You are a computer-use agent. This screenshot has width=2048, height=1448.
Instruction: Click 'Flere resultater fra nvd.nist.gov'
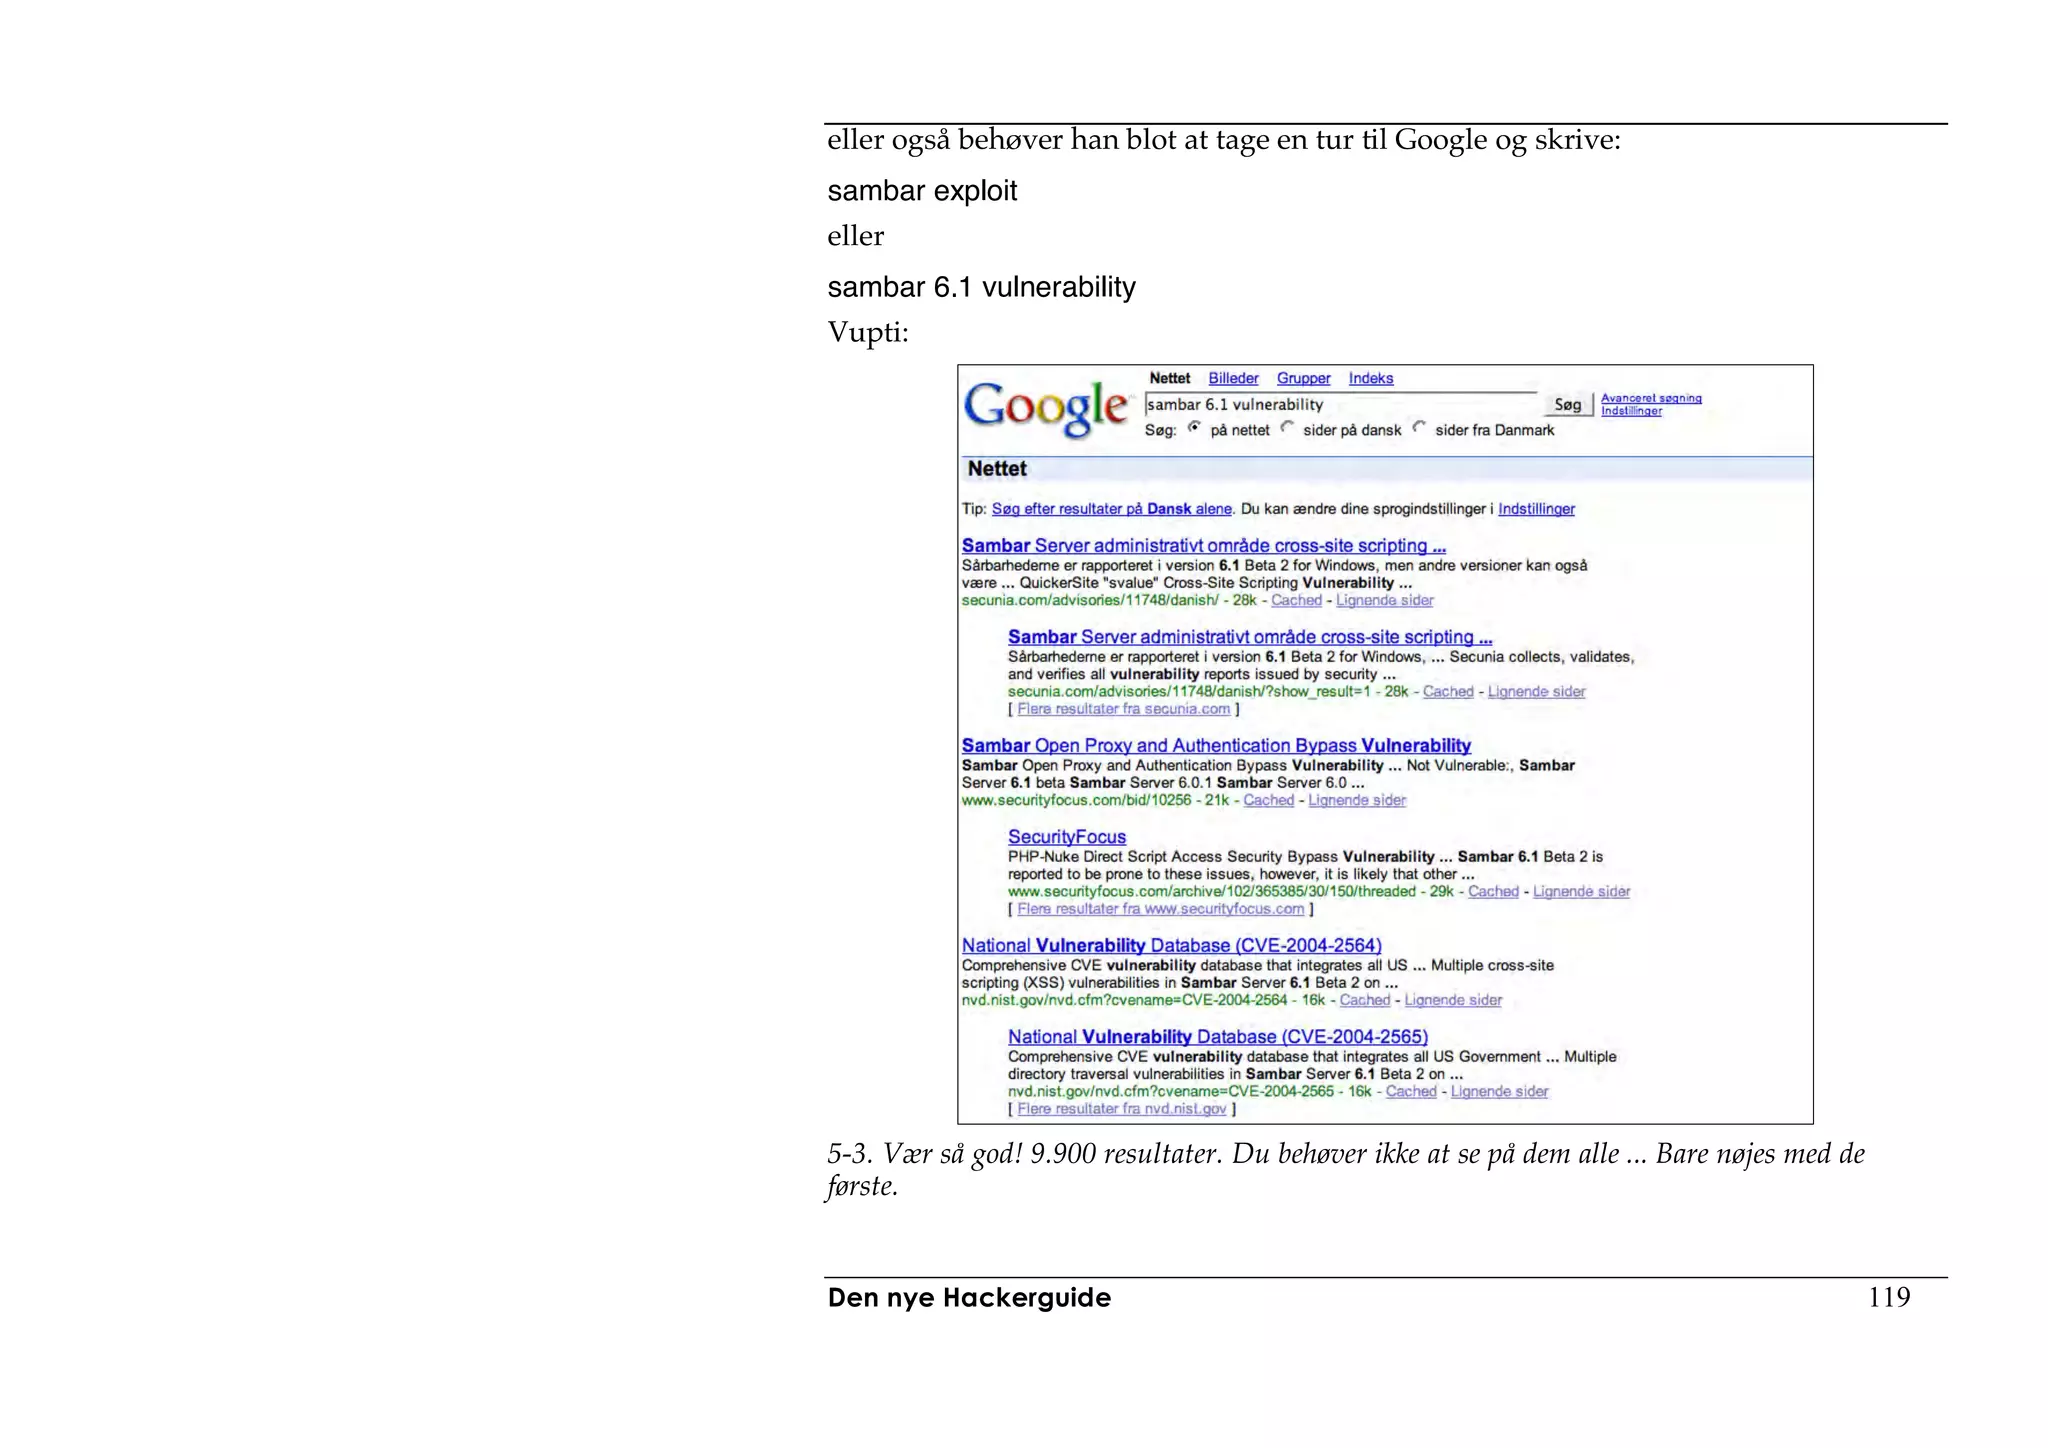pyautogui.click(x=1122, y=1109)
